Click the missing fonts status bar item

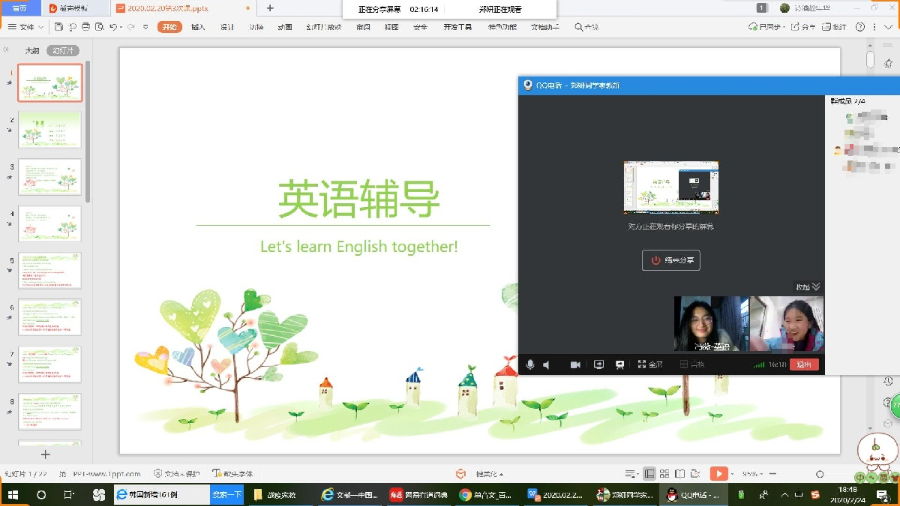pos(232,474)
